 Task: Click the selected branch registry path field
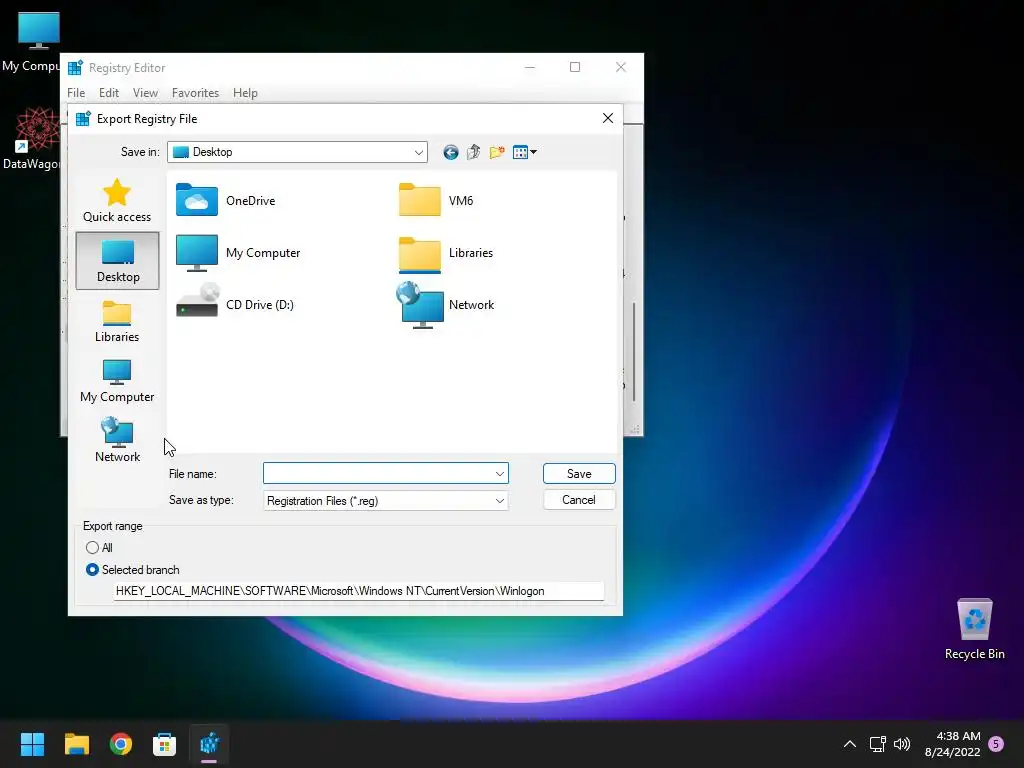click(359, 591)
